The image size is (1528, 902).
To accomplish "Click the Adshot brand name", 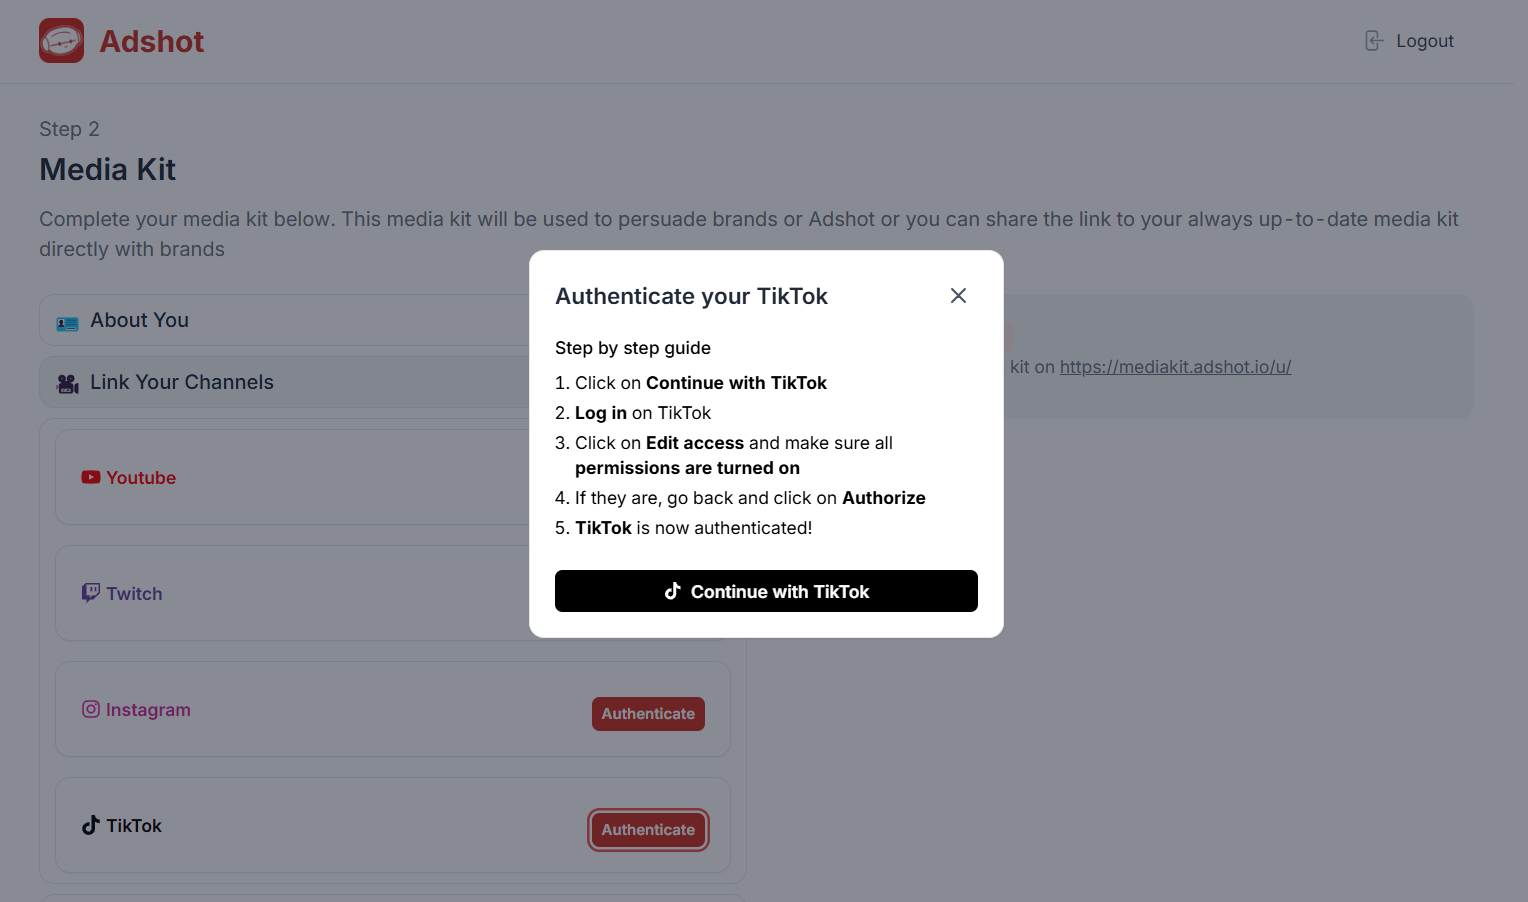I will tap(152, 41).
